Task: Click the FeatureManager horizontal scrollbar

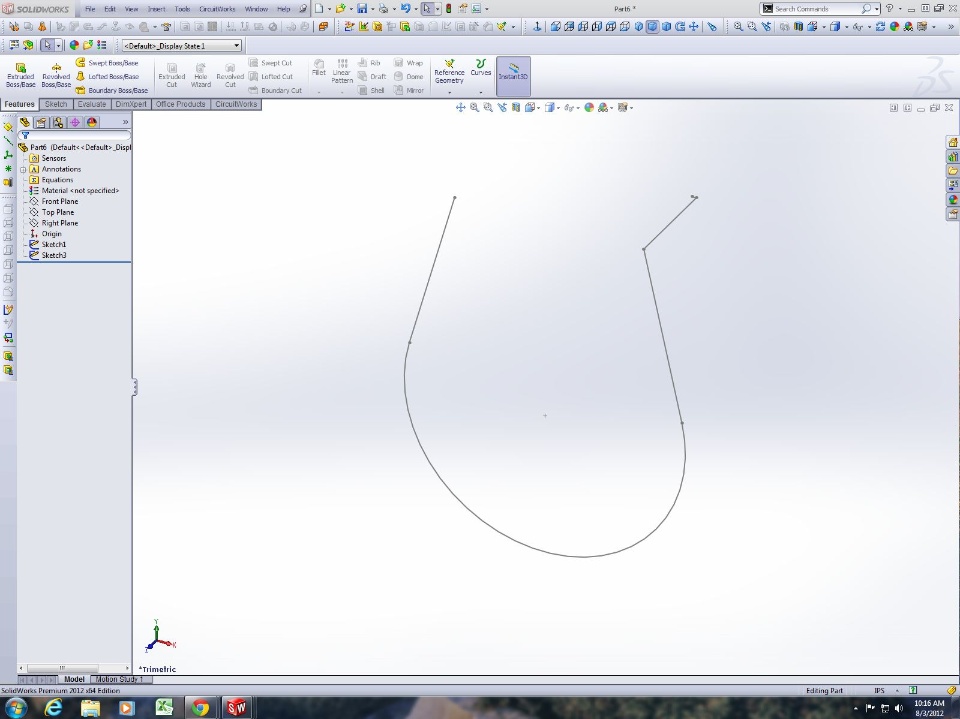Action: (x=74, y=668)
